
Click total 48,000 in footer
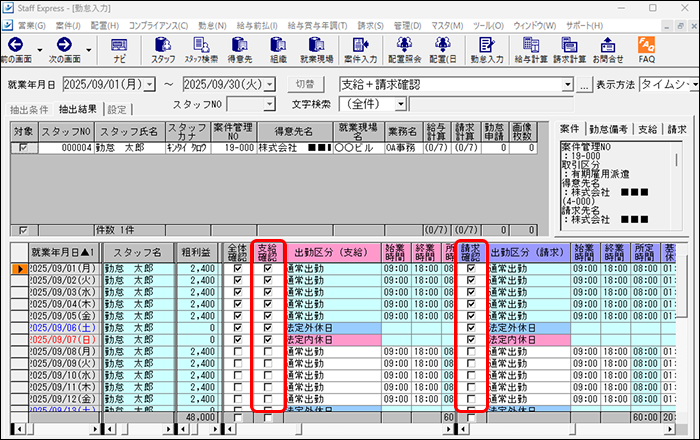196,417
